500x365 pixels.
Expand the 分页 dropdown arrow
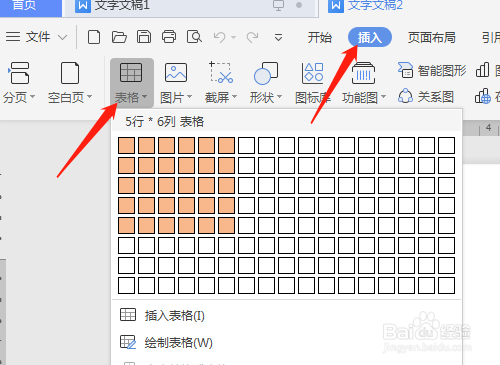point(32,97)
